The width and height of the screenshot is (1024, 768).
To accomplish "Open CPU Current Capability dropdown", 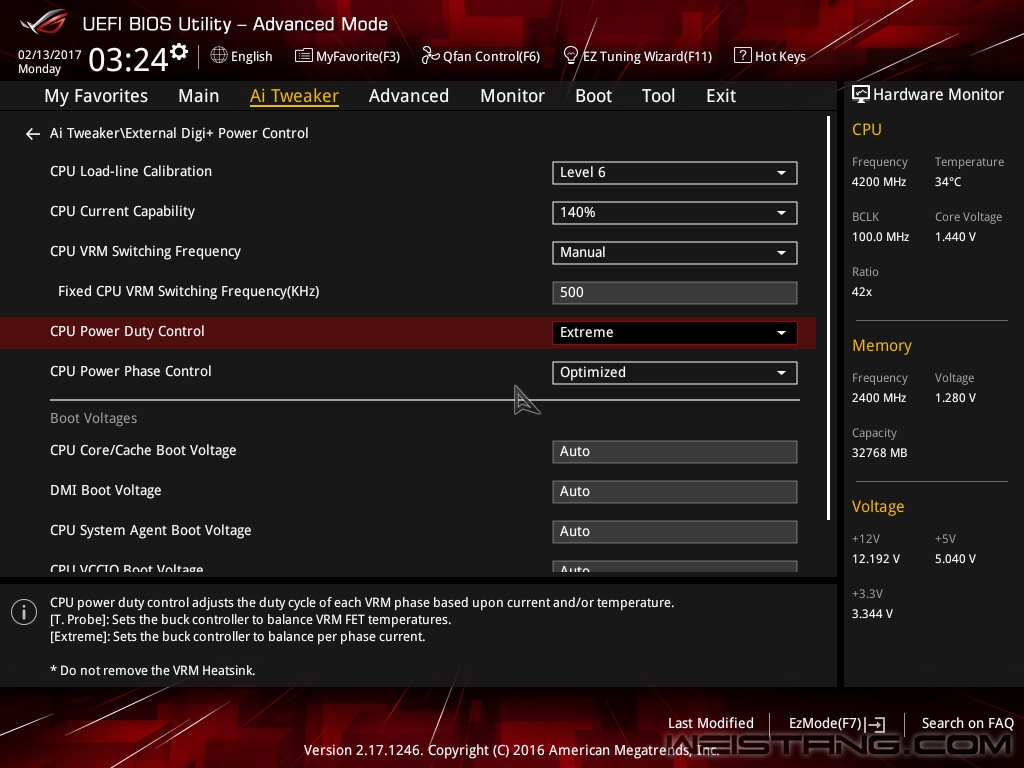I will (675, 213).
